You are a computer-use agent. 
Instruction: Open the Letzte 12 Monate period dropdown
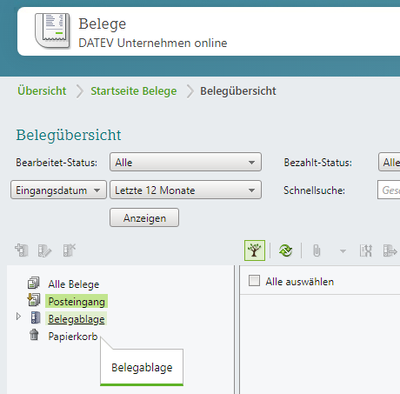click(186, 190)
